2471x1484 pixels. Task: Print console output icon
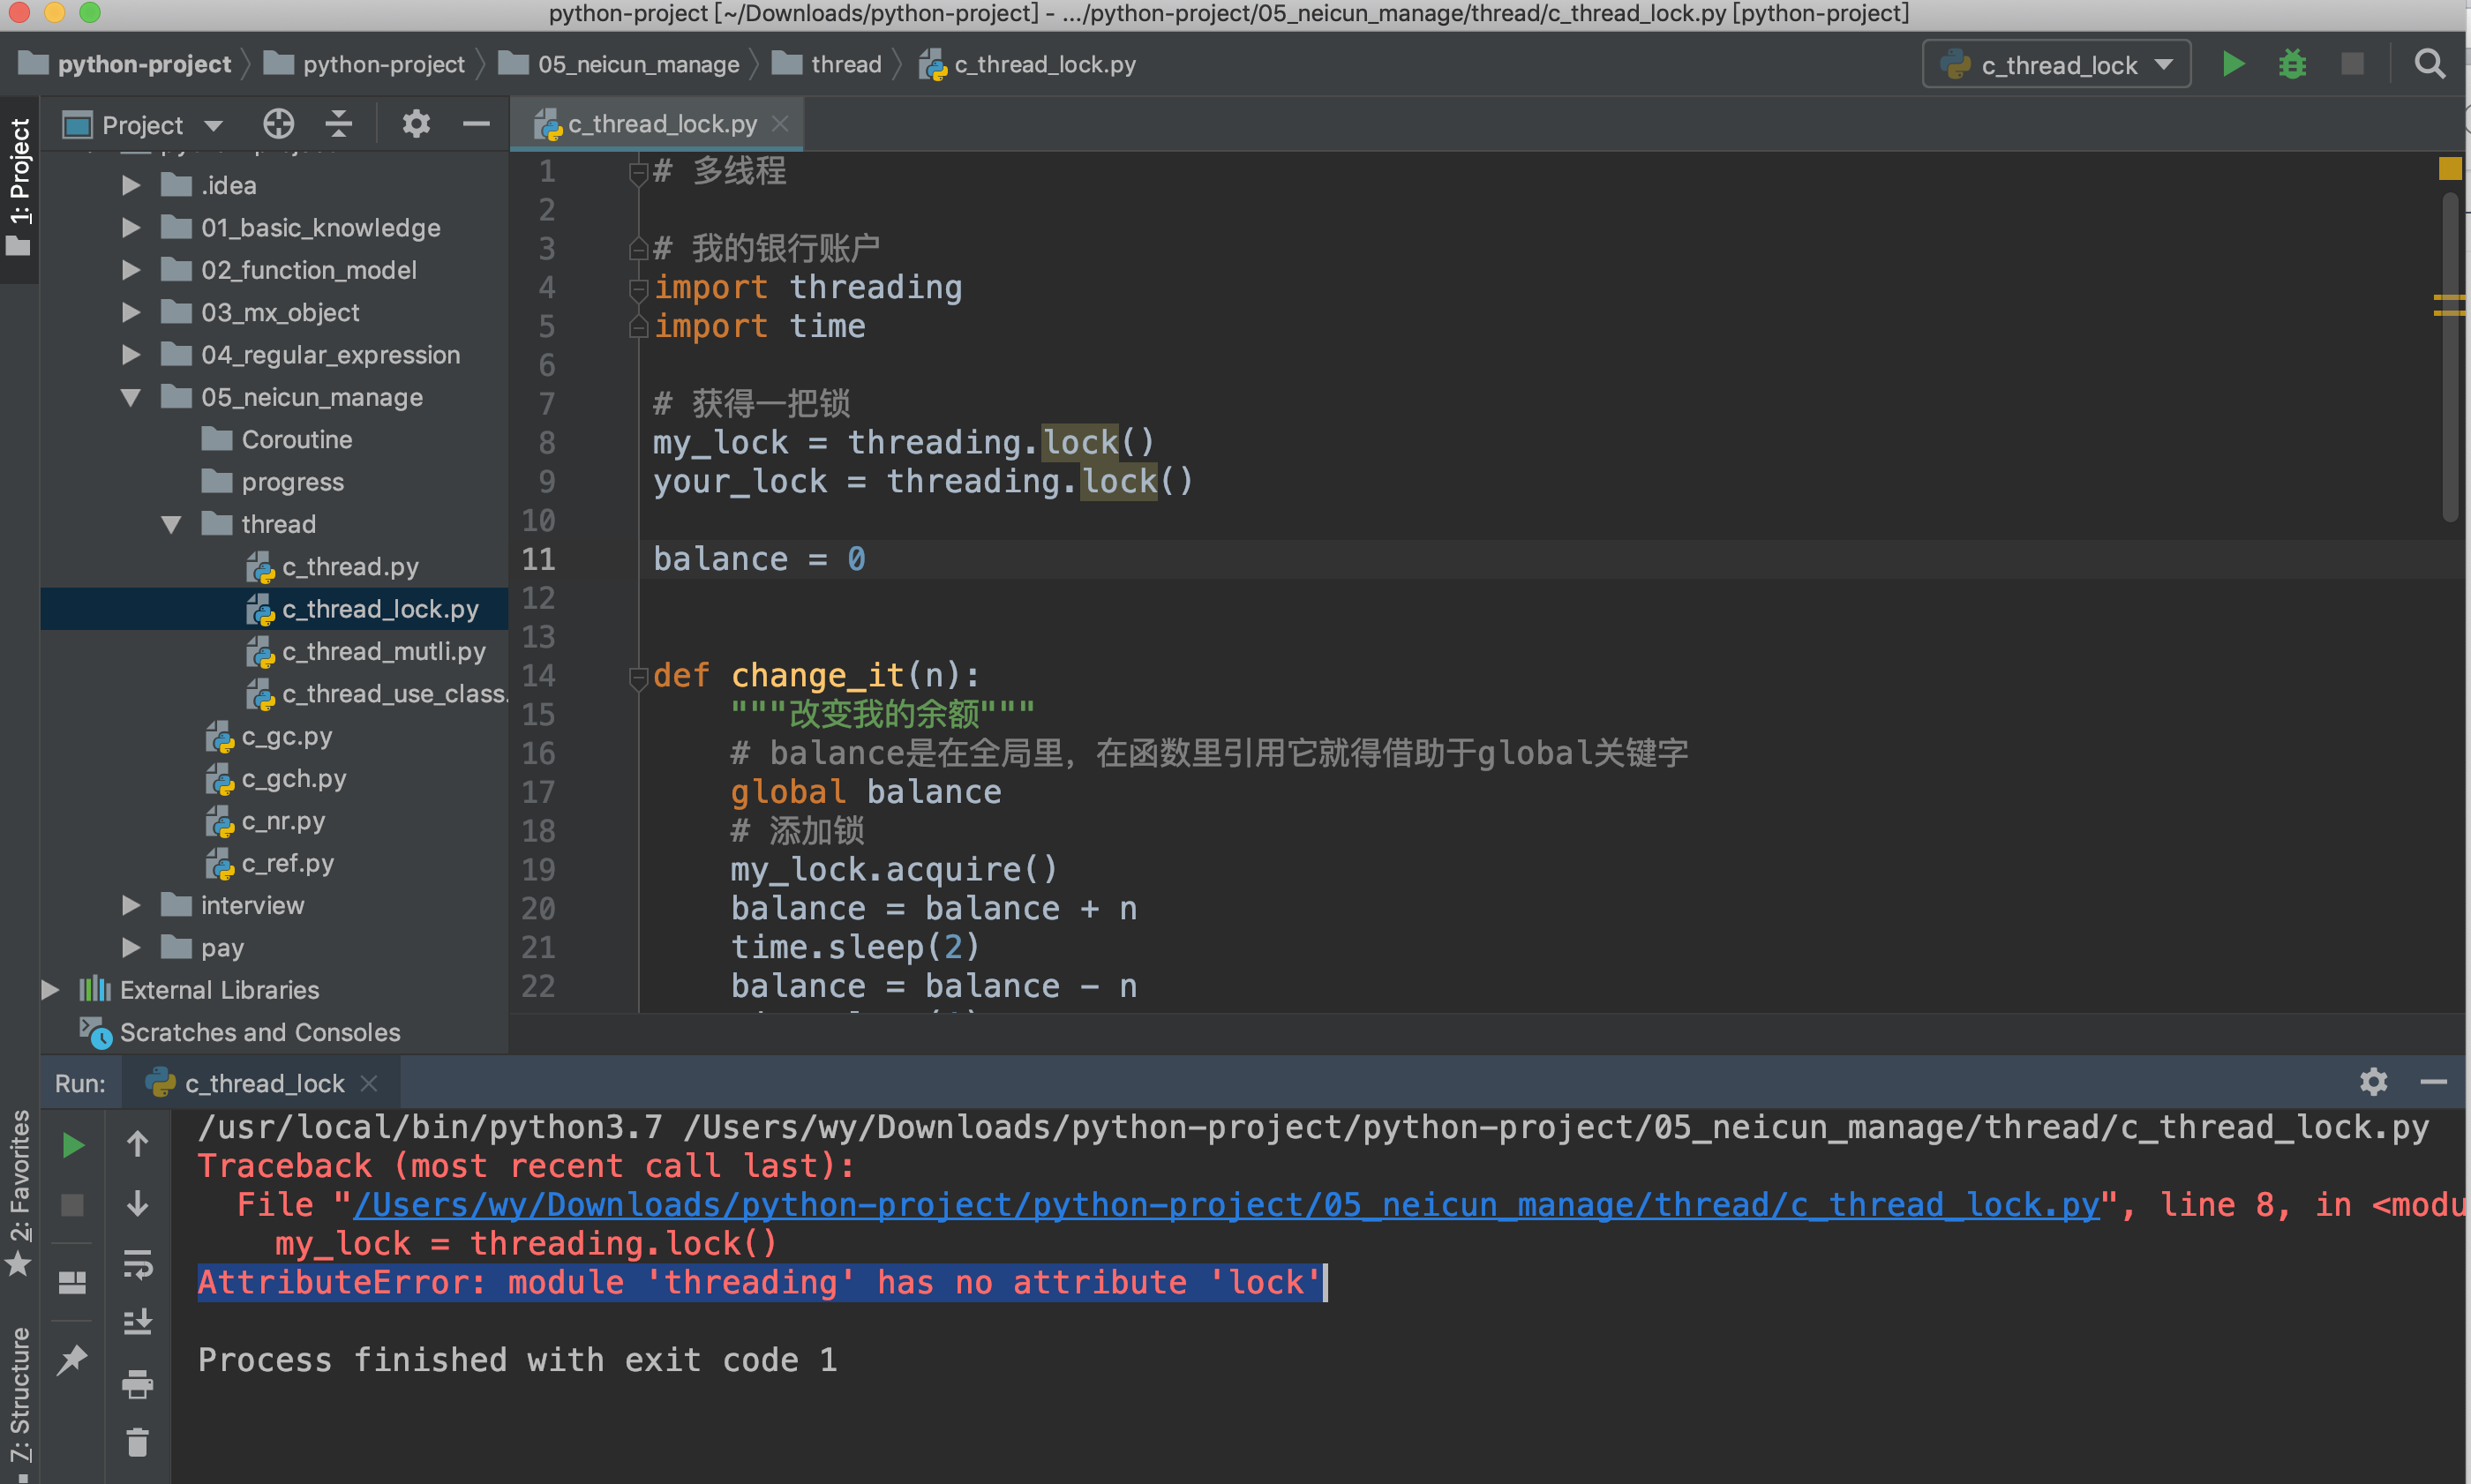point(138,1384)
